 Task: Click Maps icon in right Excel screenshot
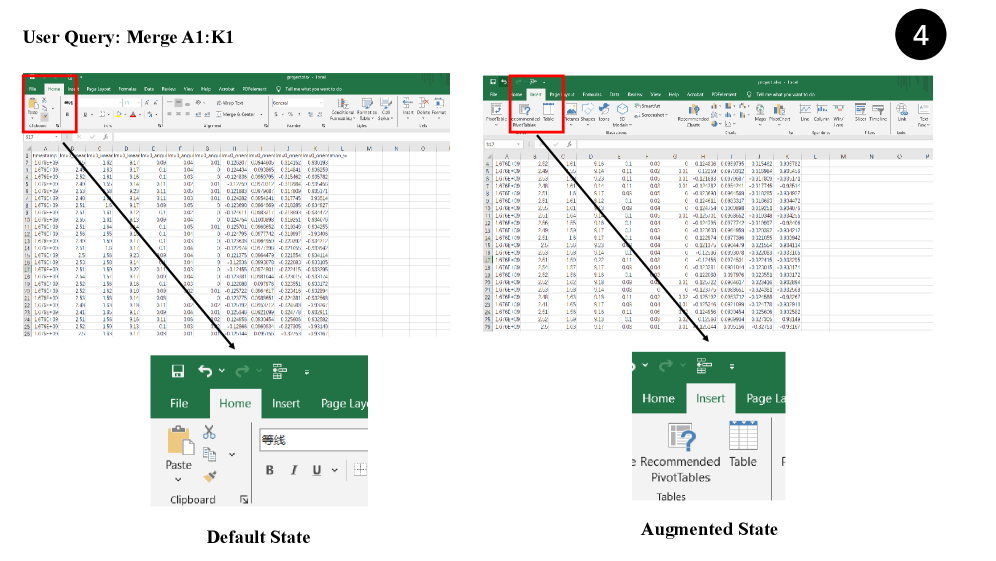pyautogui.click(x=760, y=114)
